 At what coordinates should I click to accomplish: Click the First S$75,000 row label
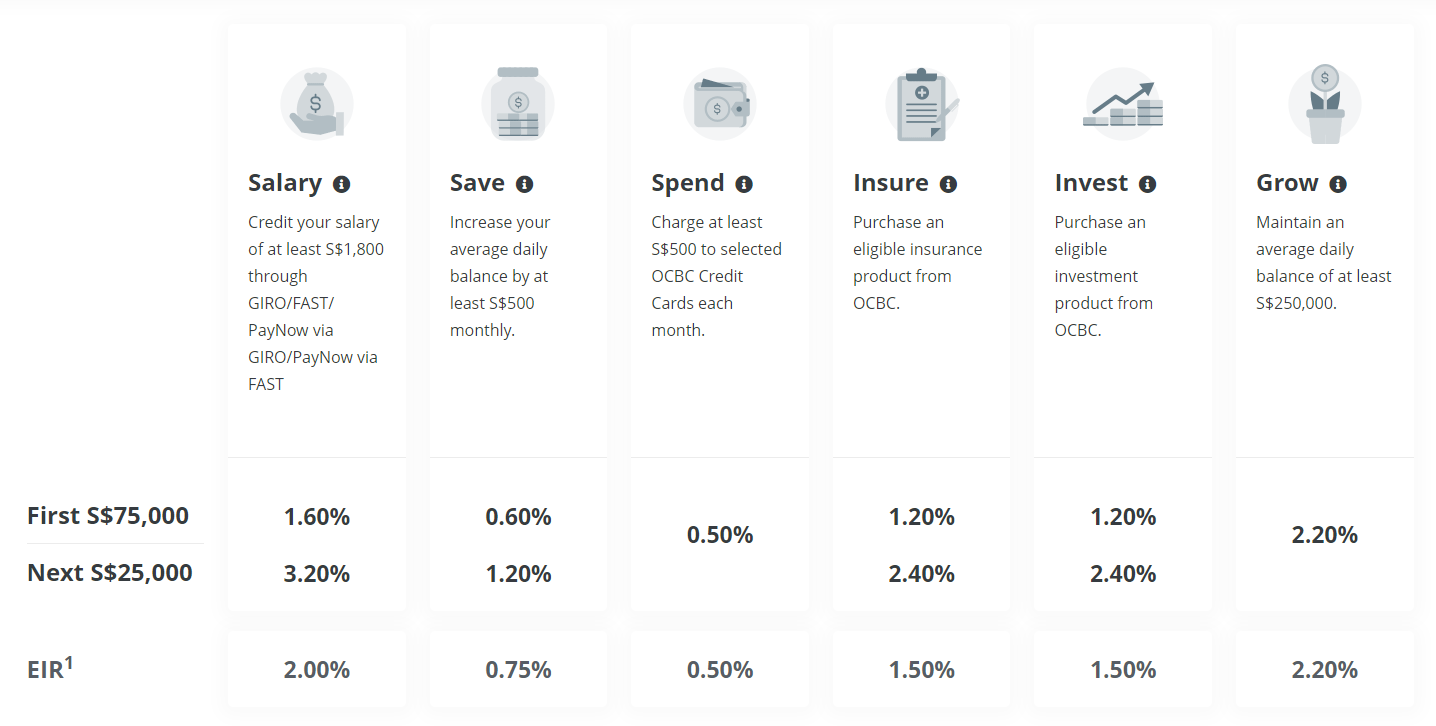click(x=108, y=516)
